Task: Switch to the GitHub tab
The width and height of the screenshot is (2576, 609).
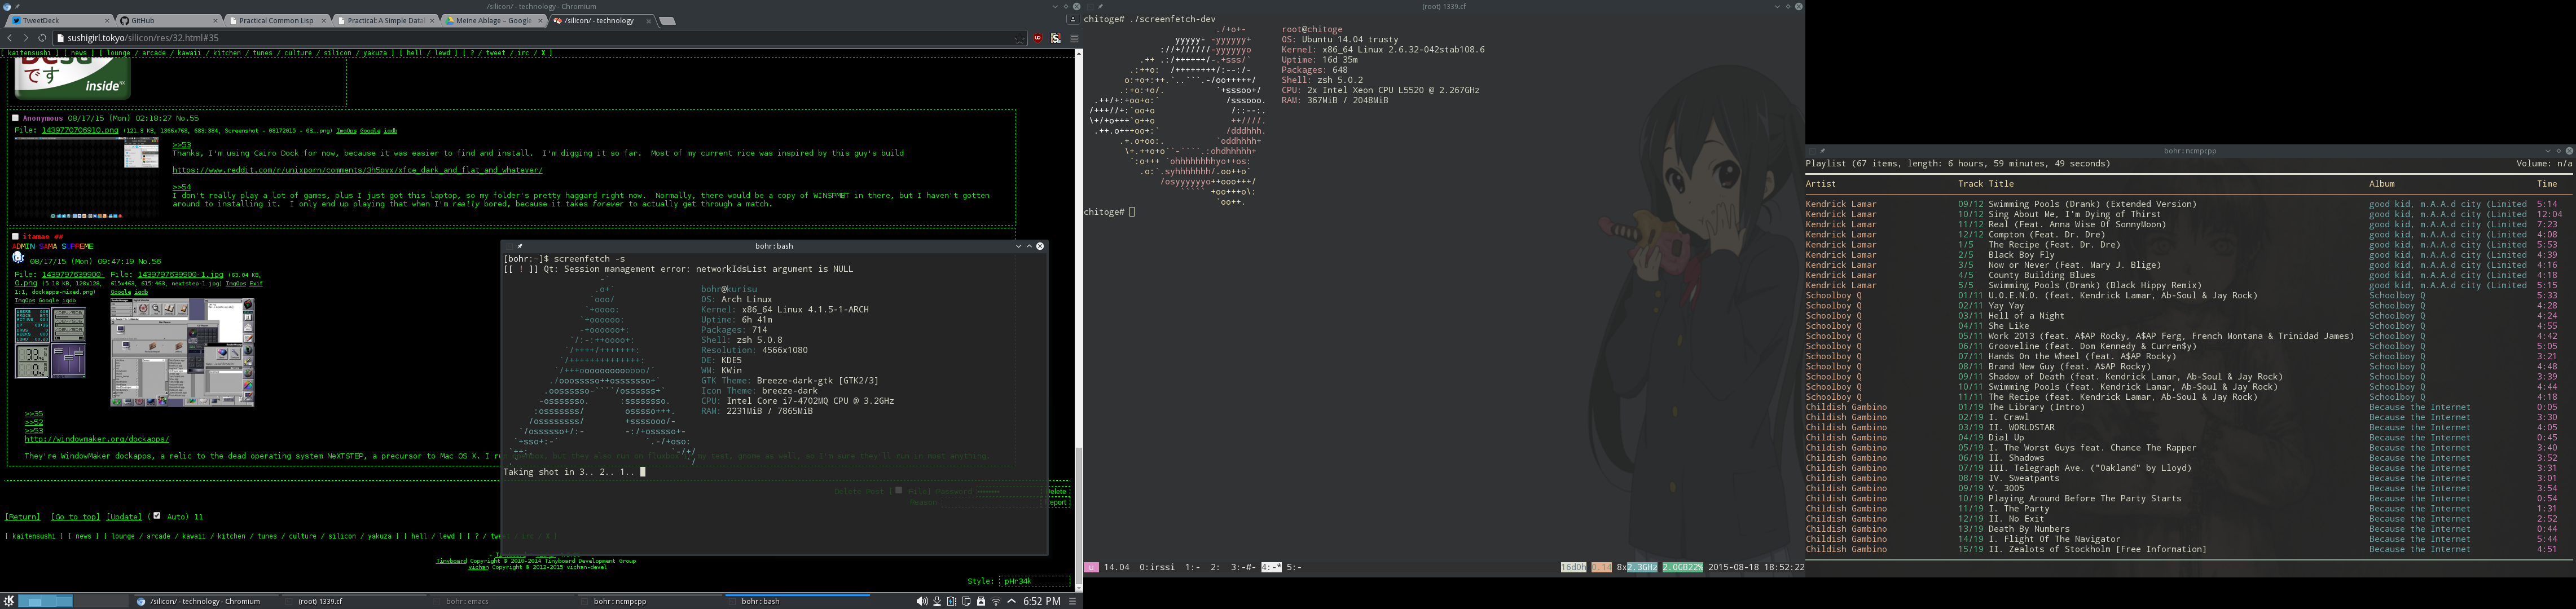Action: (x=143, y=20)
